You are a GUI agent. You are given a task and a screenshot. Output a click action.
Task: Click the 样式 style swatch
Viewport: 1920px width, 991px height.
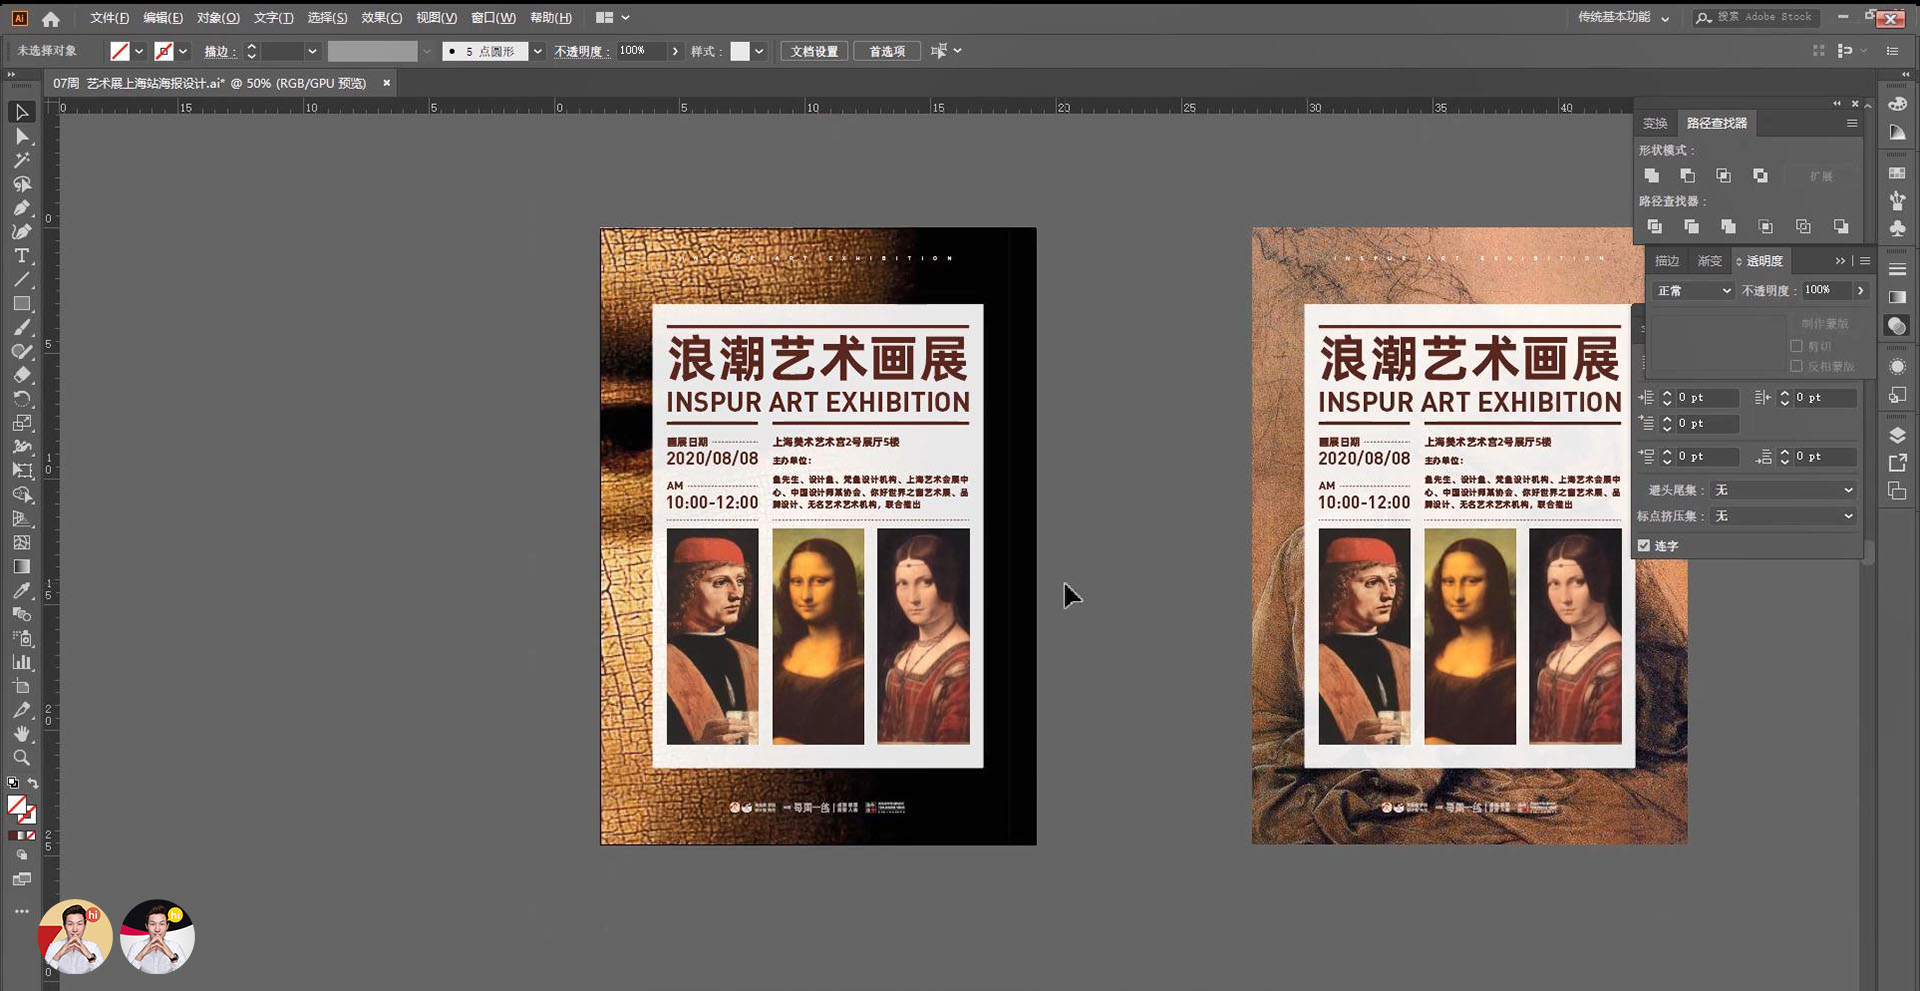740,51
